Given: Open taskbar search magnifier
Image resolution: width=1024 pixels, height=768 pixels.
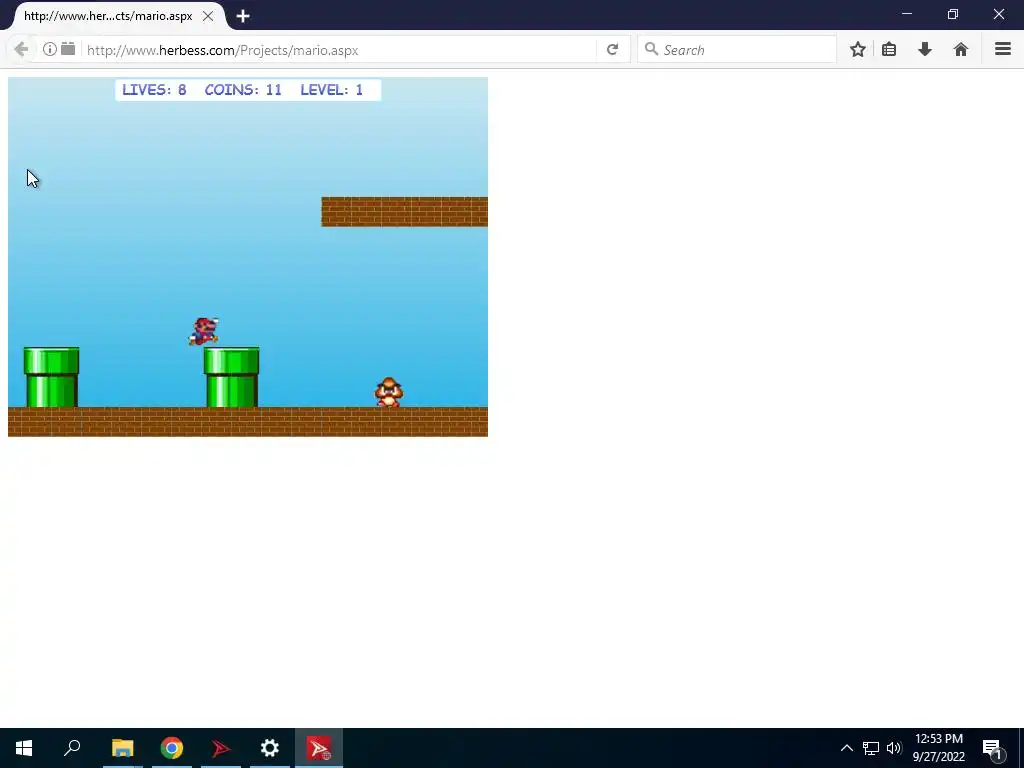Looking at the screenshot, I should 72,748.
